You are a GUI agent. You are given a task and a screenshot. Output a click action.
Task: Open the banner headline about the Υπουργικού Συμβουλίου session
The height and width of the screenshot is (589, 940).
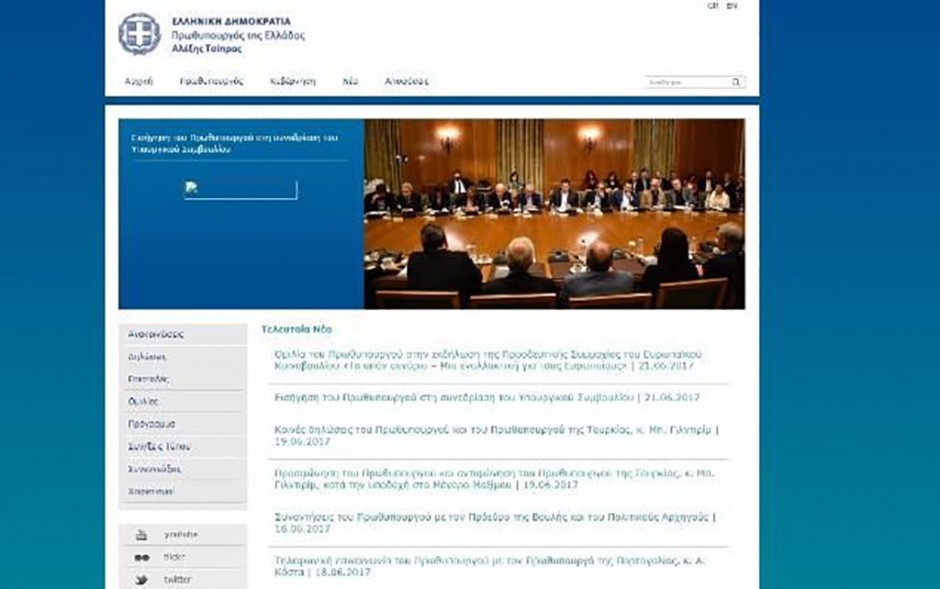coord(235,141)
